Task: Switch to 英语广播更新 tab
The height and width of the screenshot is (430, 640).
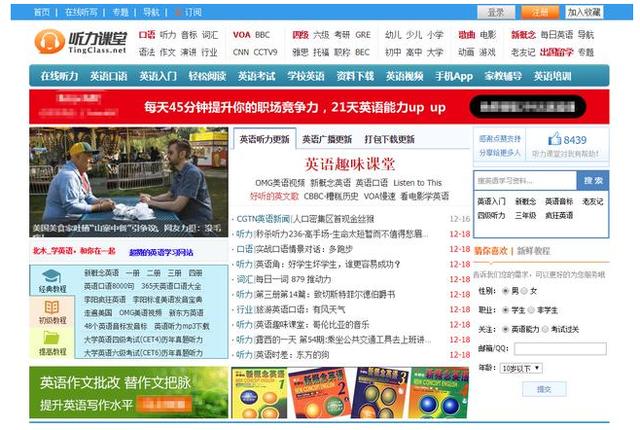Action: click(326, 139)
